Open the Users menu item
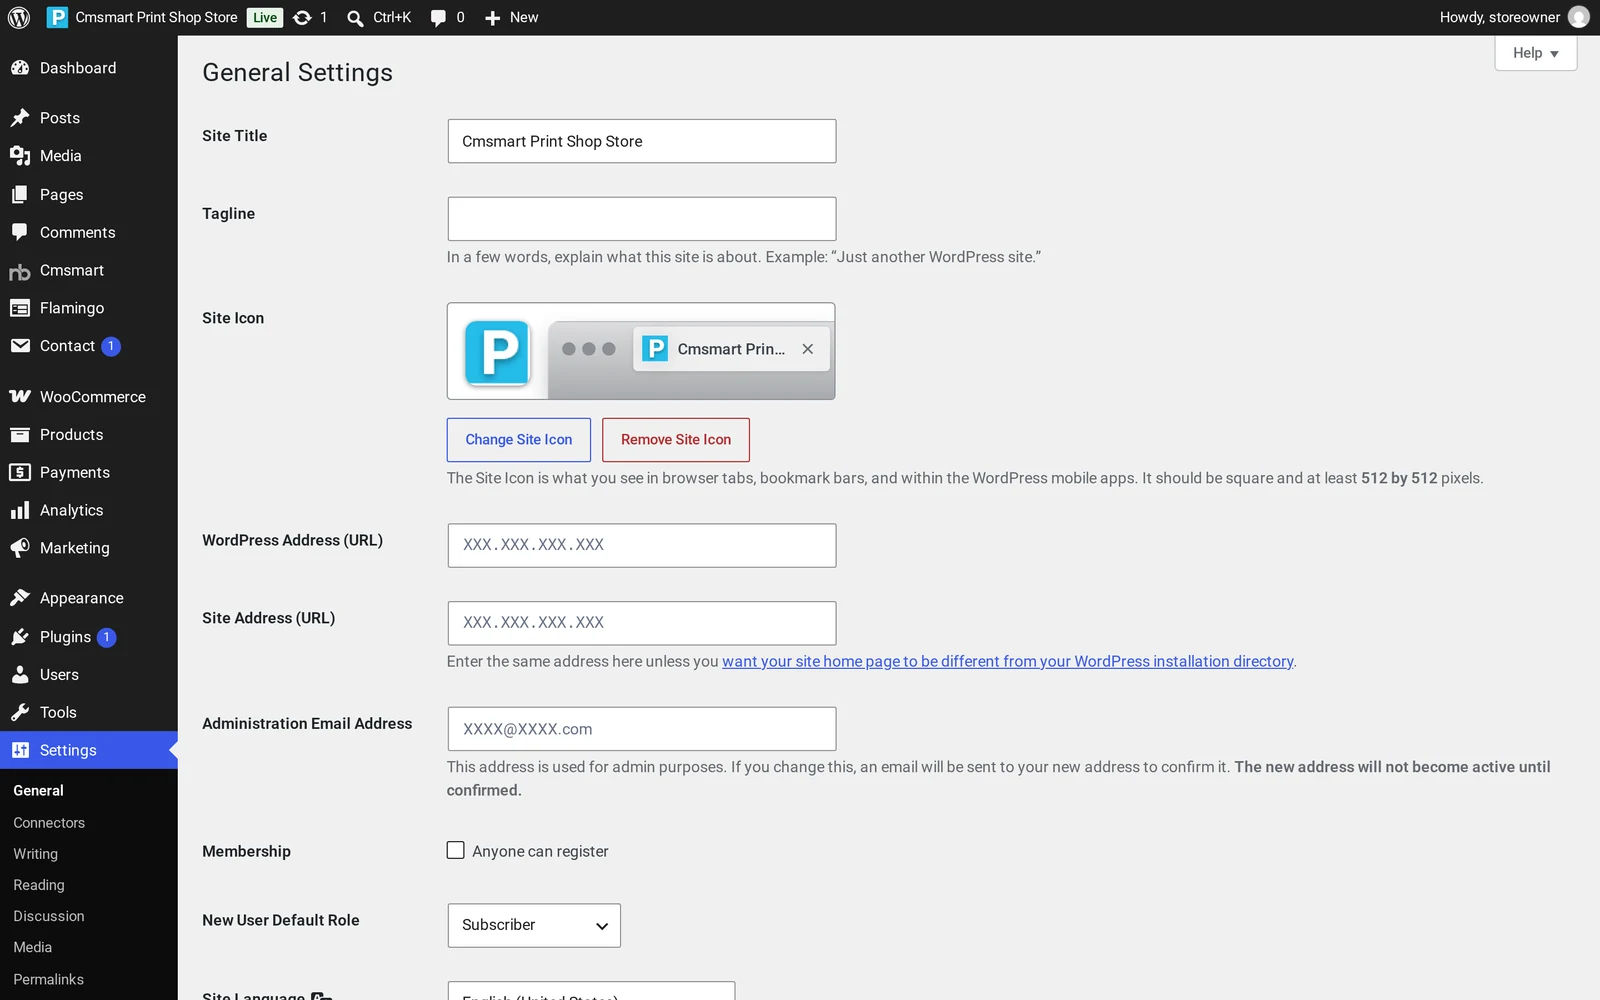 [x=89, y=675]
